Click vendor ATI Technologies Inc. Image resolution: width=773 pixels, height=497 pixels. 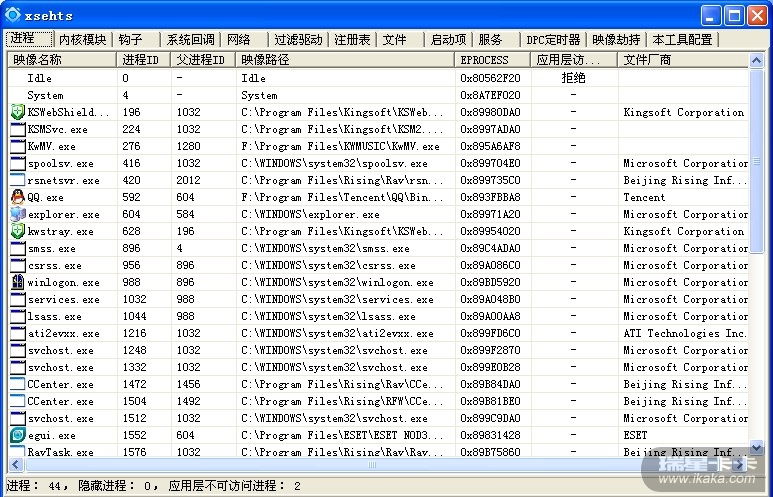pos(685,333)
